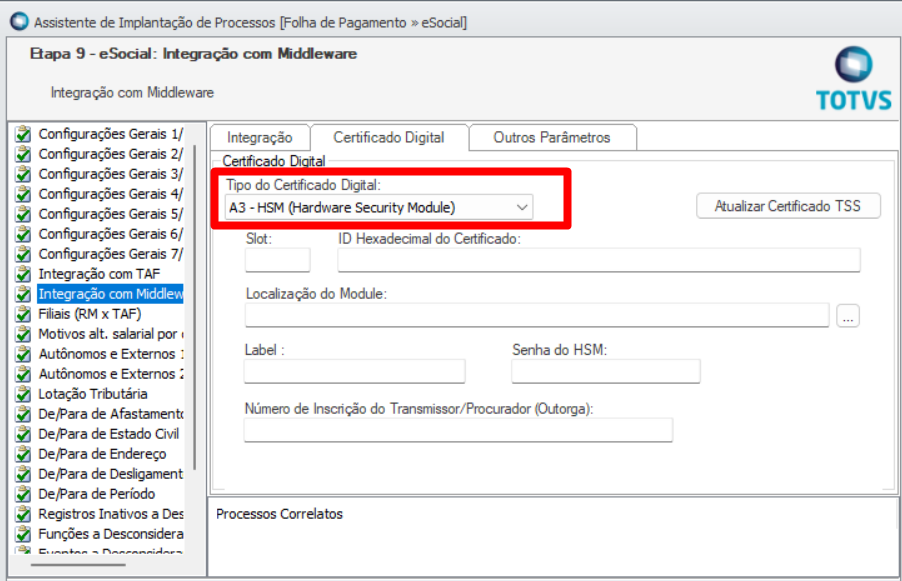Select the highlighted Integração com Middleware step
Viewport: 902px width, 581px height.
(110, 294)
